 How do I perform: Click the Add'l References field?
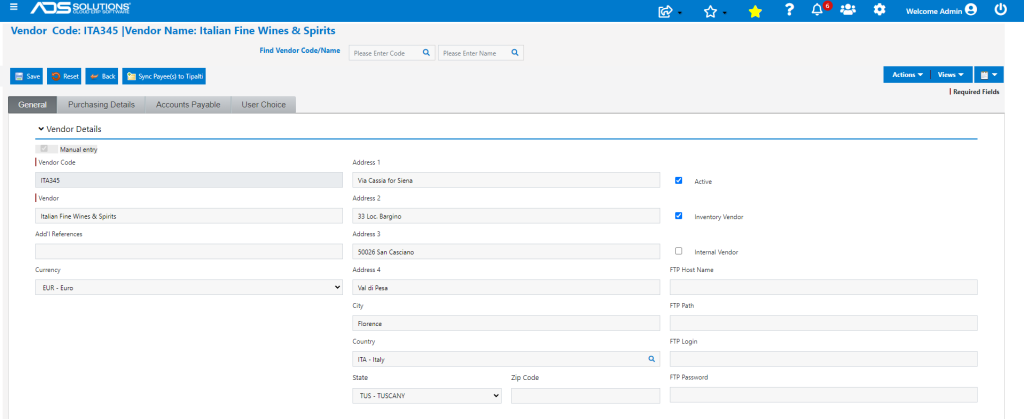pyautogui.click(x=189, y=251)
